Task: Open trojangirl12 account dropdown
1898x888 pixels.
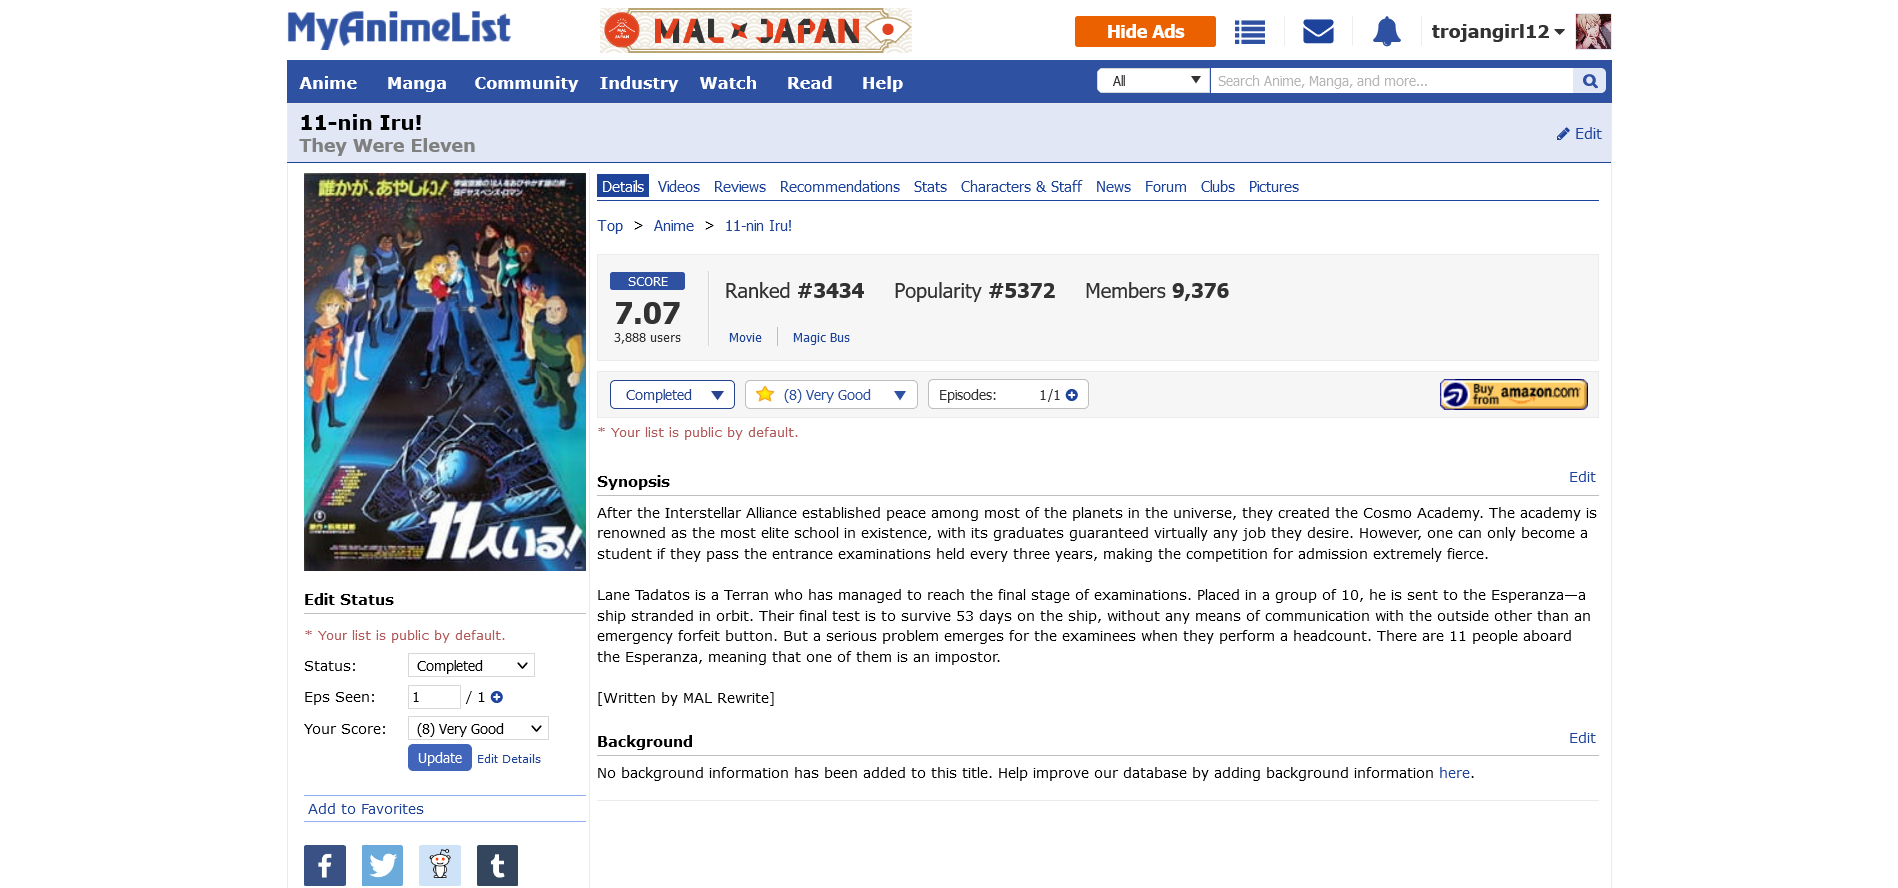Action: (1498, 32)
